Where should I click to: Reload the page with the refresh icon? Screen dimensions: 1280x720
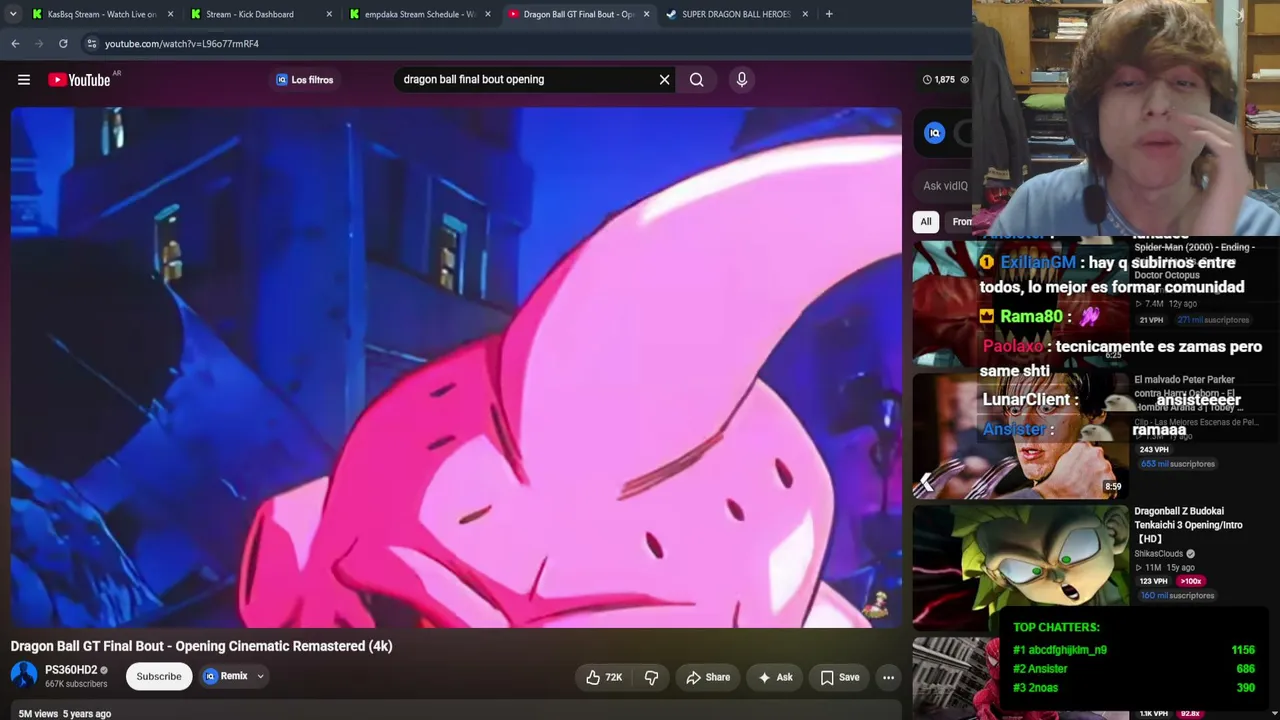pos(63,44)
